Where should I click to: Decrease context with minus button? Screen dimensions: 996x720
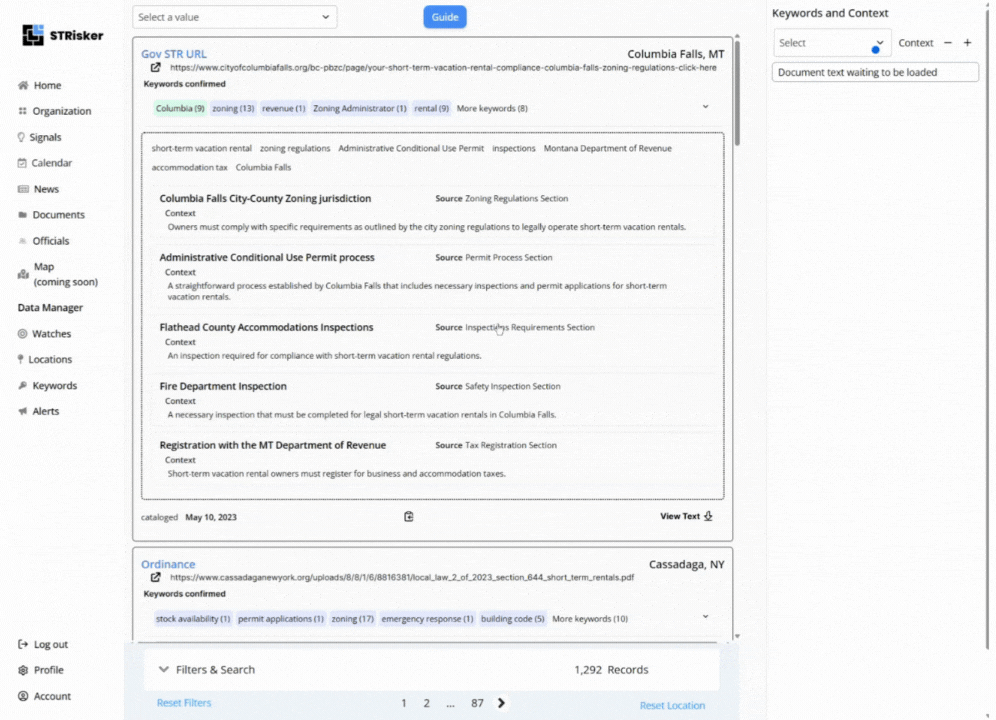(x=948, y=43)
